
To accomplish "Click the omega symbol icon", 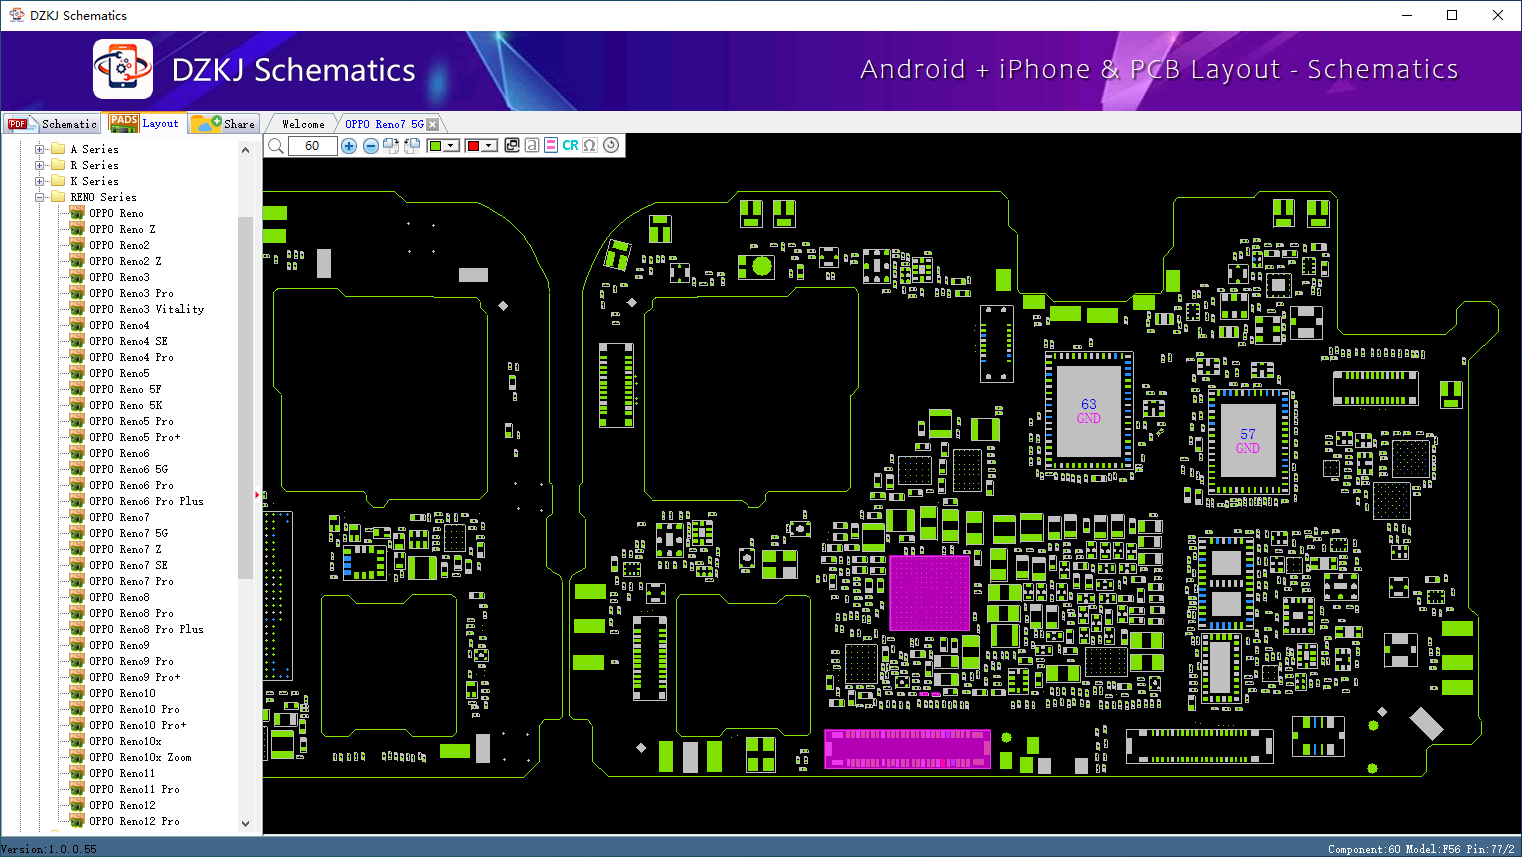I will coord(590,145).
